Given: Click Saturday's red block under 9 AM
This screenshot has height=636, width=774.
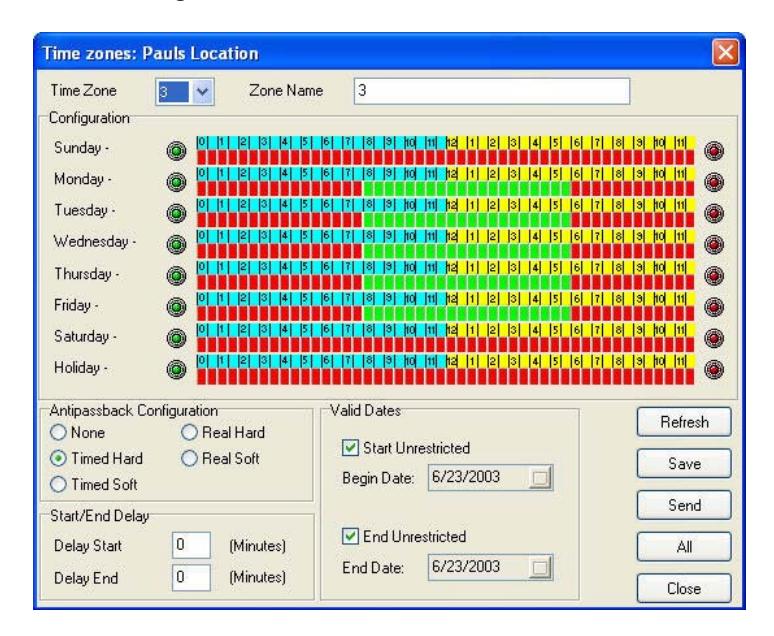Looking at the screenshot, I should (389, 345).
